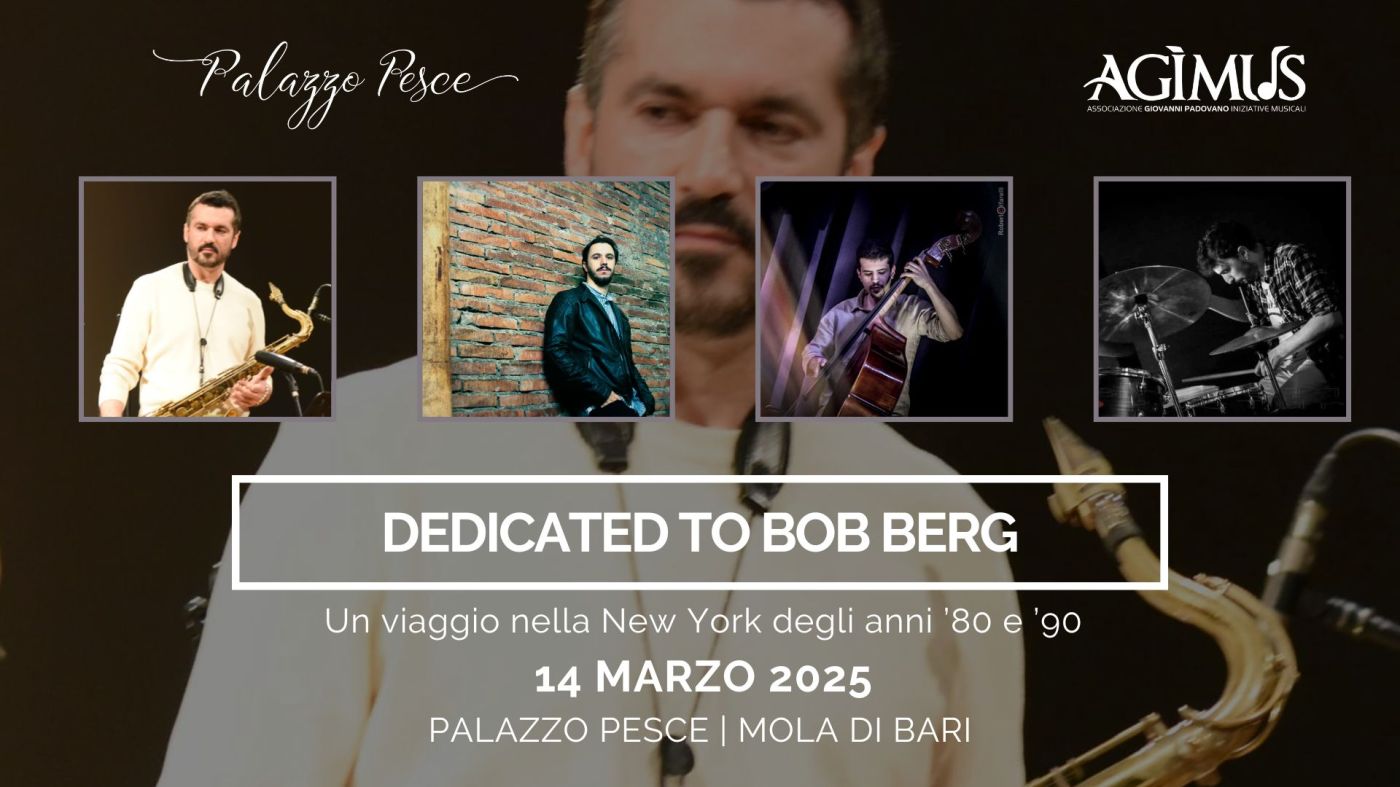This screenshot has height=787, width=1400.
Task: Click the 14 MARZO 2025 date text
Action: (703, 680)
